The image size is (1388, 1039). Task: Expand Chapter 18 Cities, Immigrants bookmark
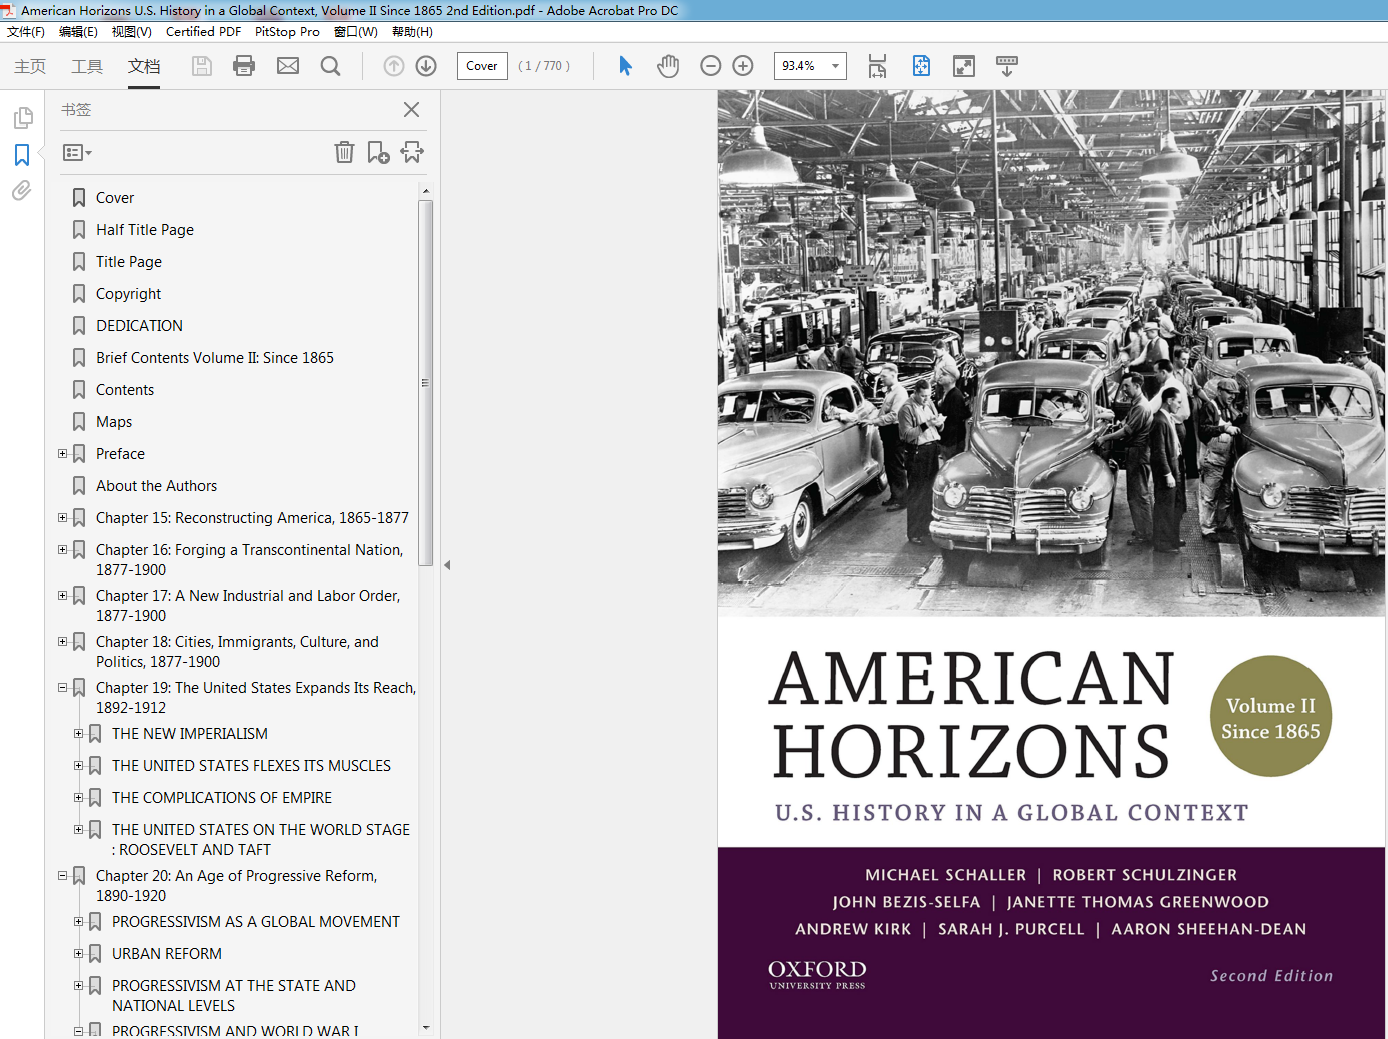(63, 641)
